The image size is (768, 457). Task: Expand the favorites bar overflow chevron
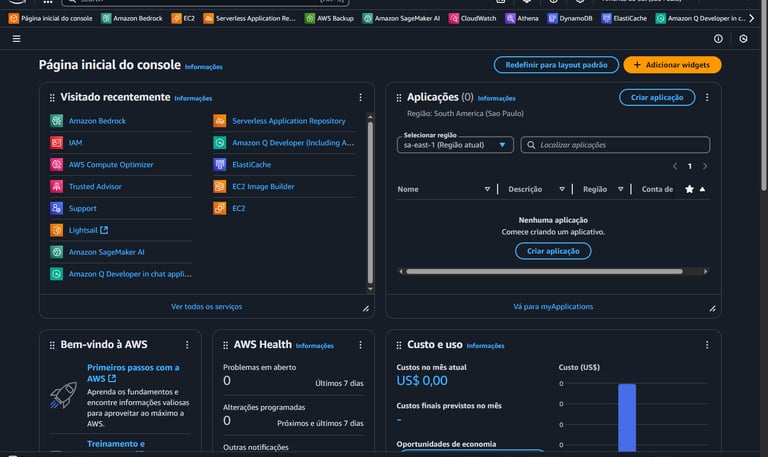[x=751, y=18]
